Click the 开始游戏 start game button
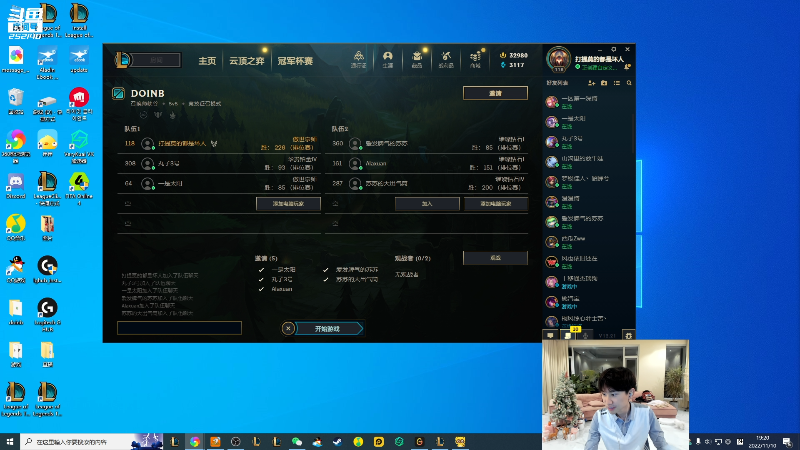The width and height of the screenshot is (800, 450). pyautogui.click(x=328, y=329)
